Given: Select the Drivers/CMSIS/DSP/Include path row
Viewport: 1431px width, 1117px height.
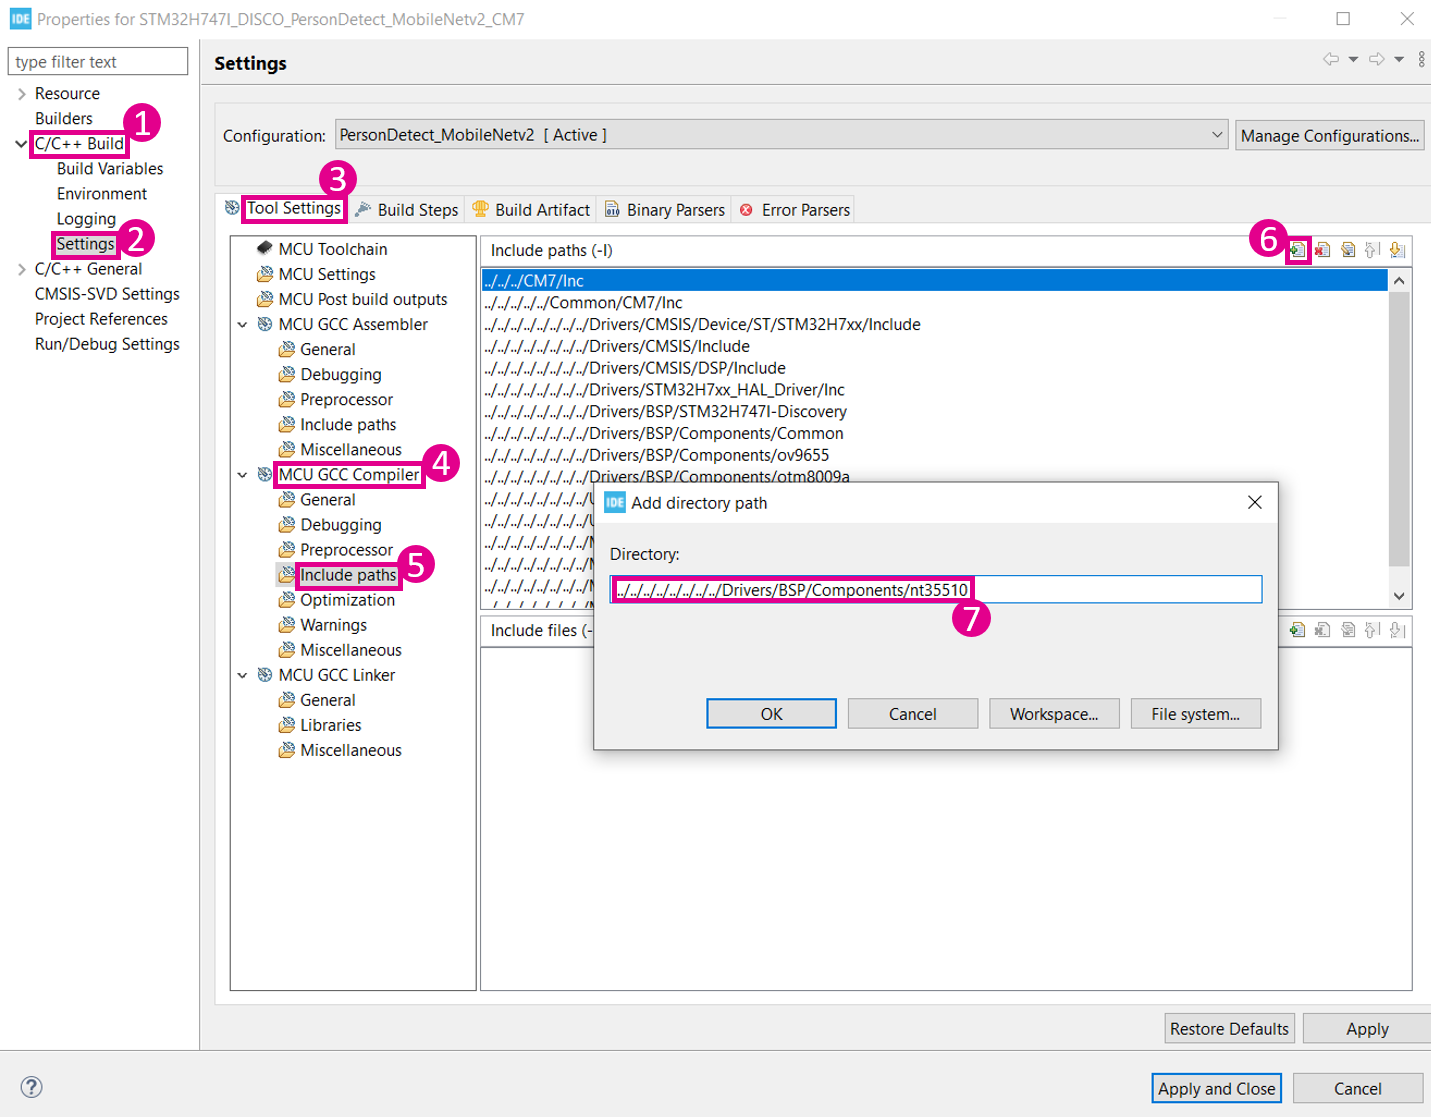Looking at the screenshot, I should point(934,368).
